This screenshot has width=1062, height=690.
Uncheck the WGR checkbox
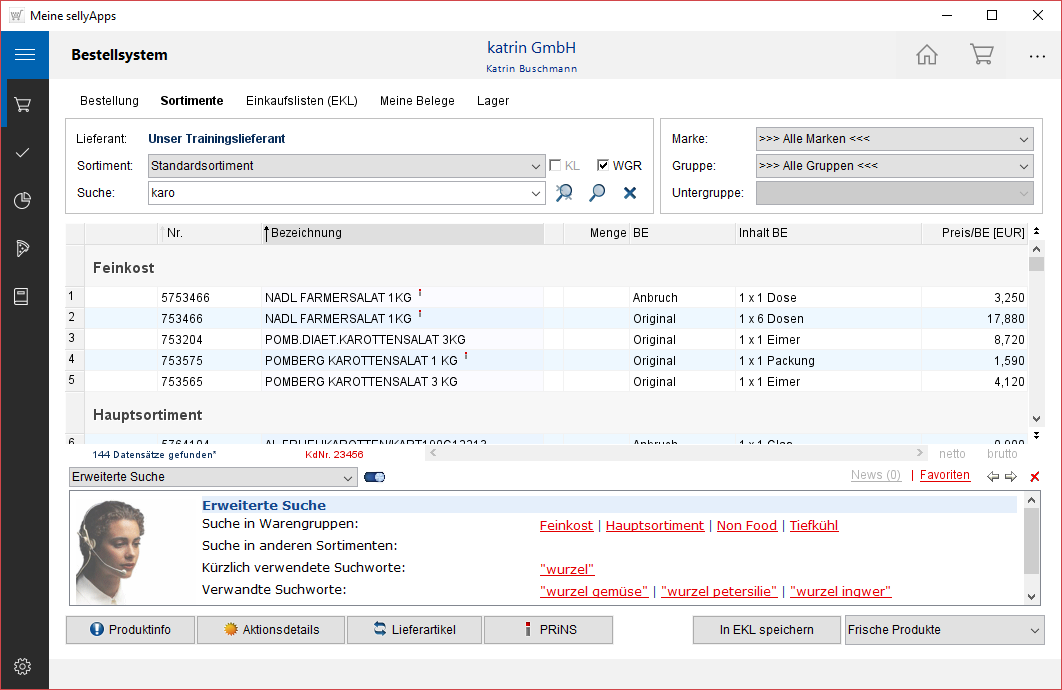coord(603,166)
